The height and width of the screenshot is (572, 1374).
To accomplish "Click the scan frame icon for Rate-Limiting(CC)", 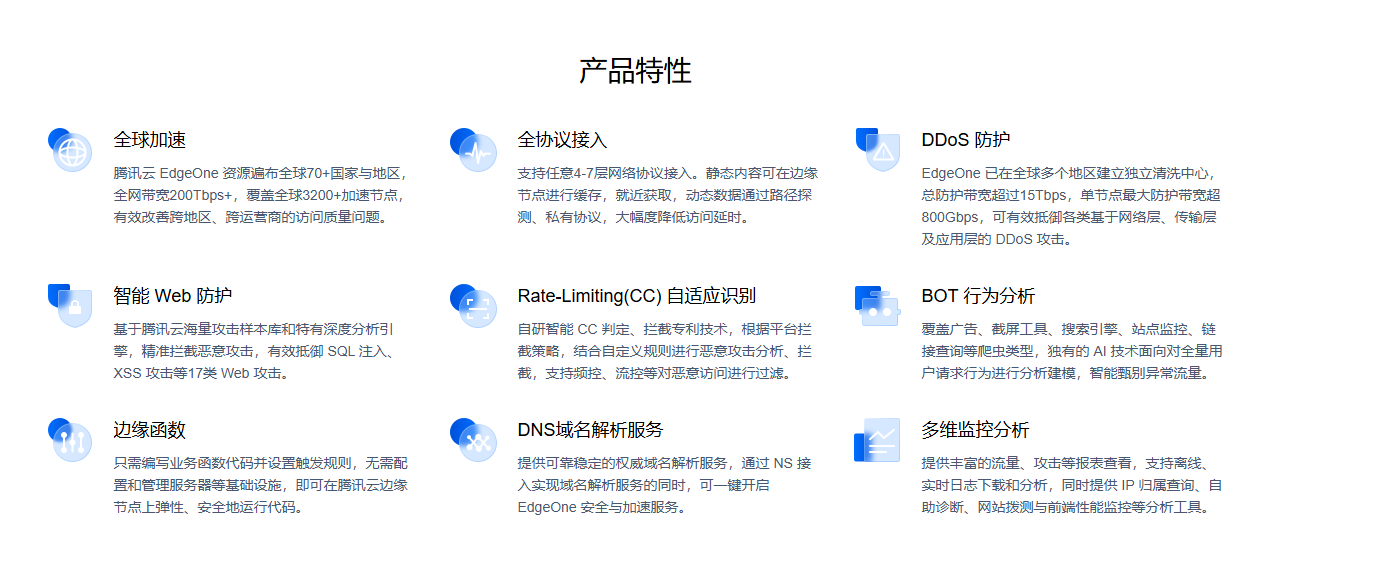I will click(x=474, y=306).
